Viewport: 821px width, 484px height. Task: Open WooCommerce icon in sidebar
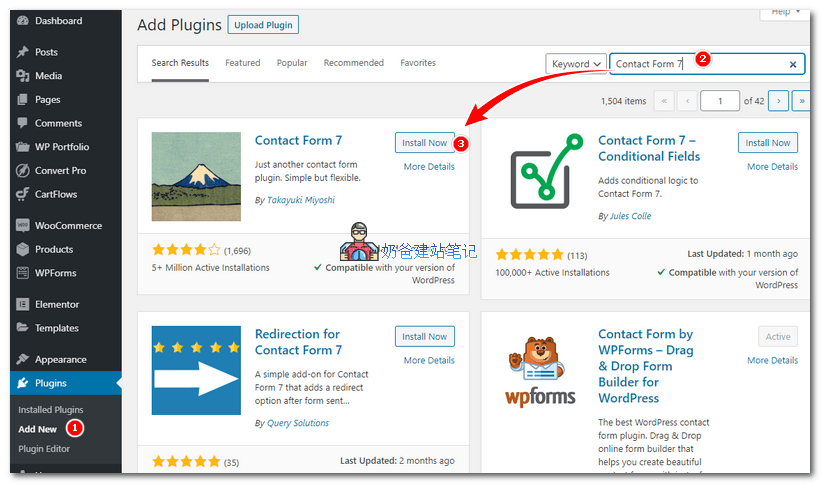pyautogui.click(x=22, y=226)
